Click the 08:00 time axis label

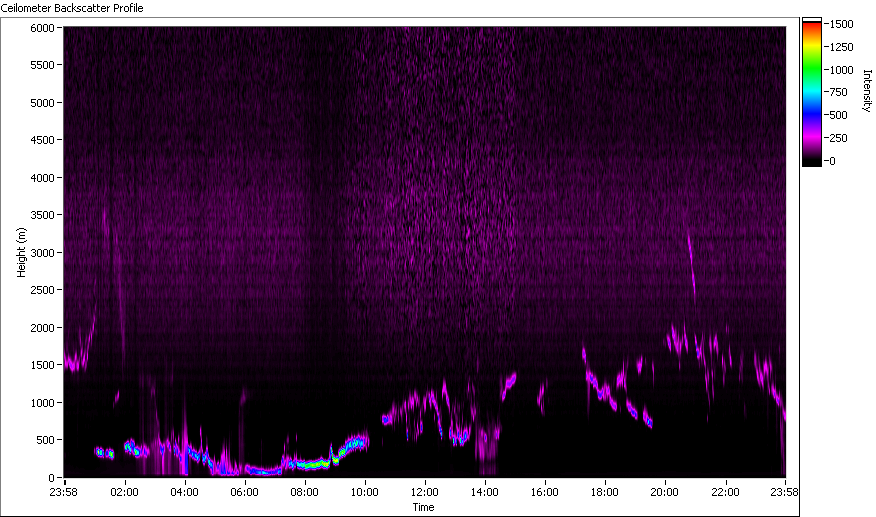coord(304,492)
